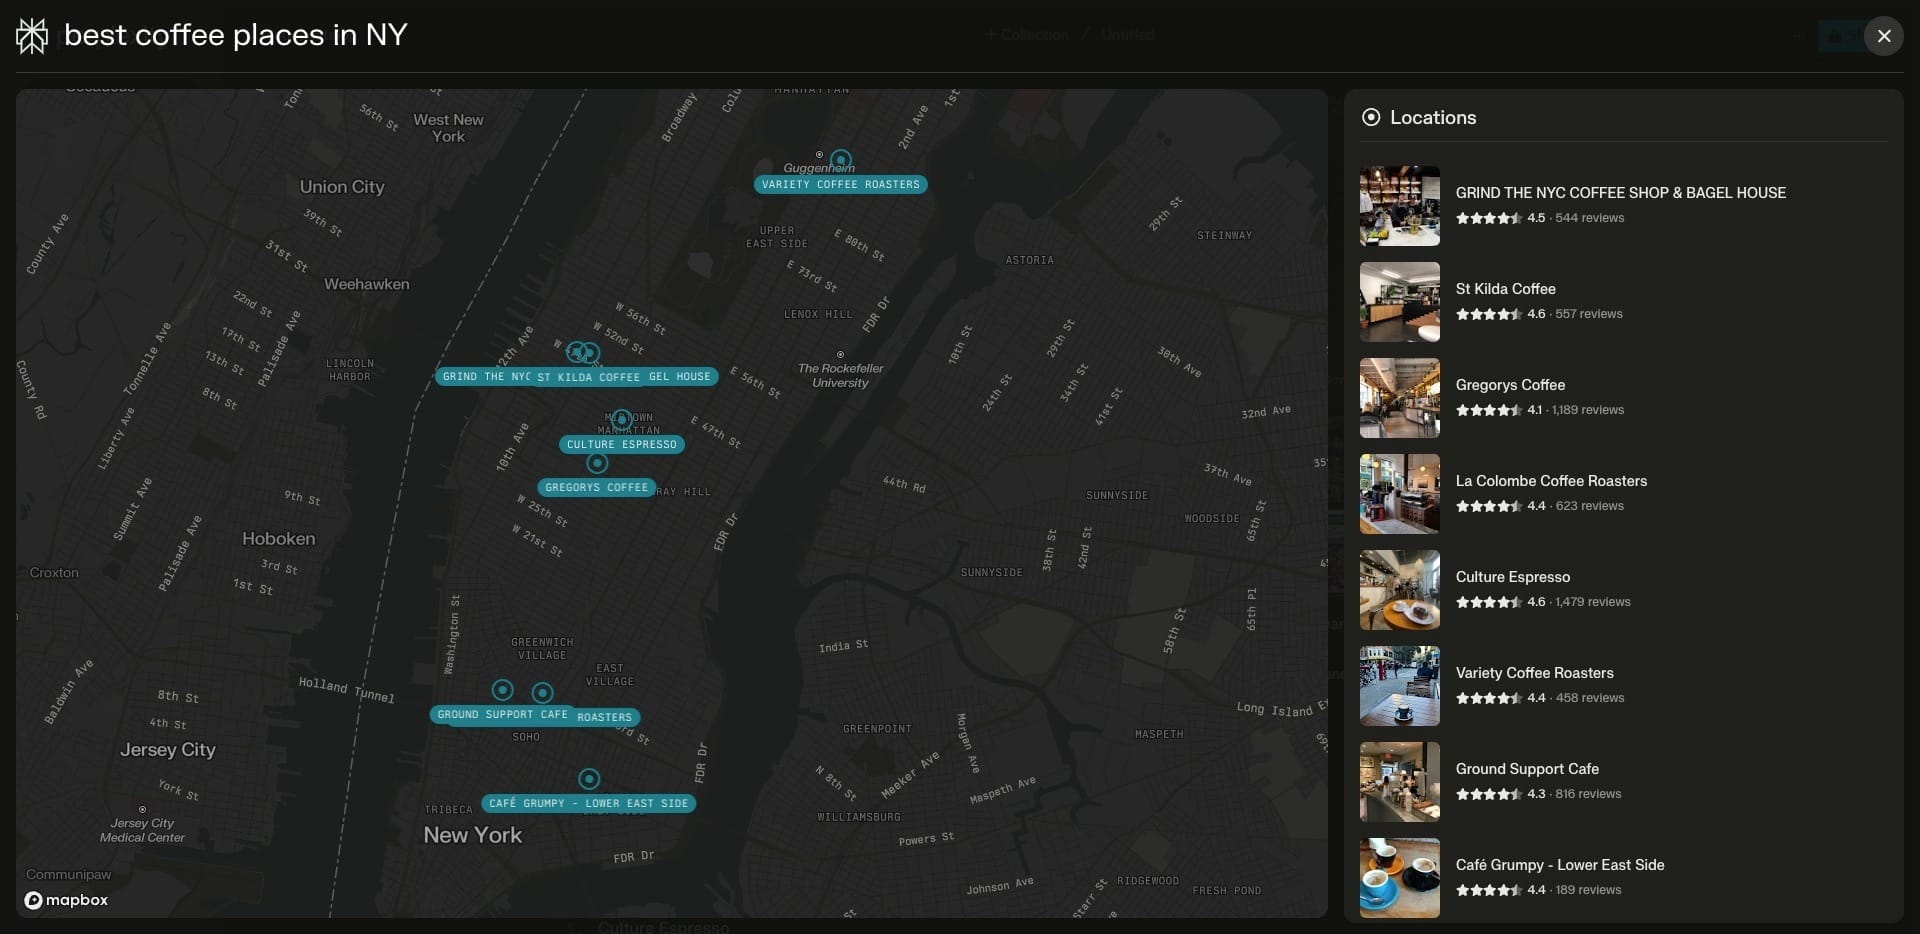Open the Café Grumpy thumbnail photo
This screenshot has height=934, width=1920.
(x=1400, y=878)
